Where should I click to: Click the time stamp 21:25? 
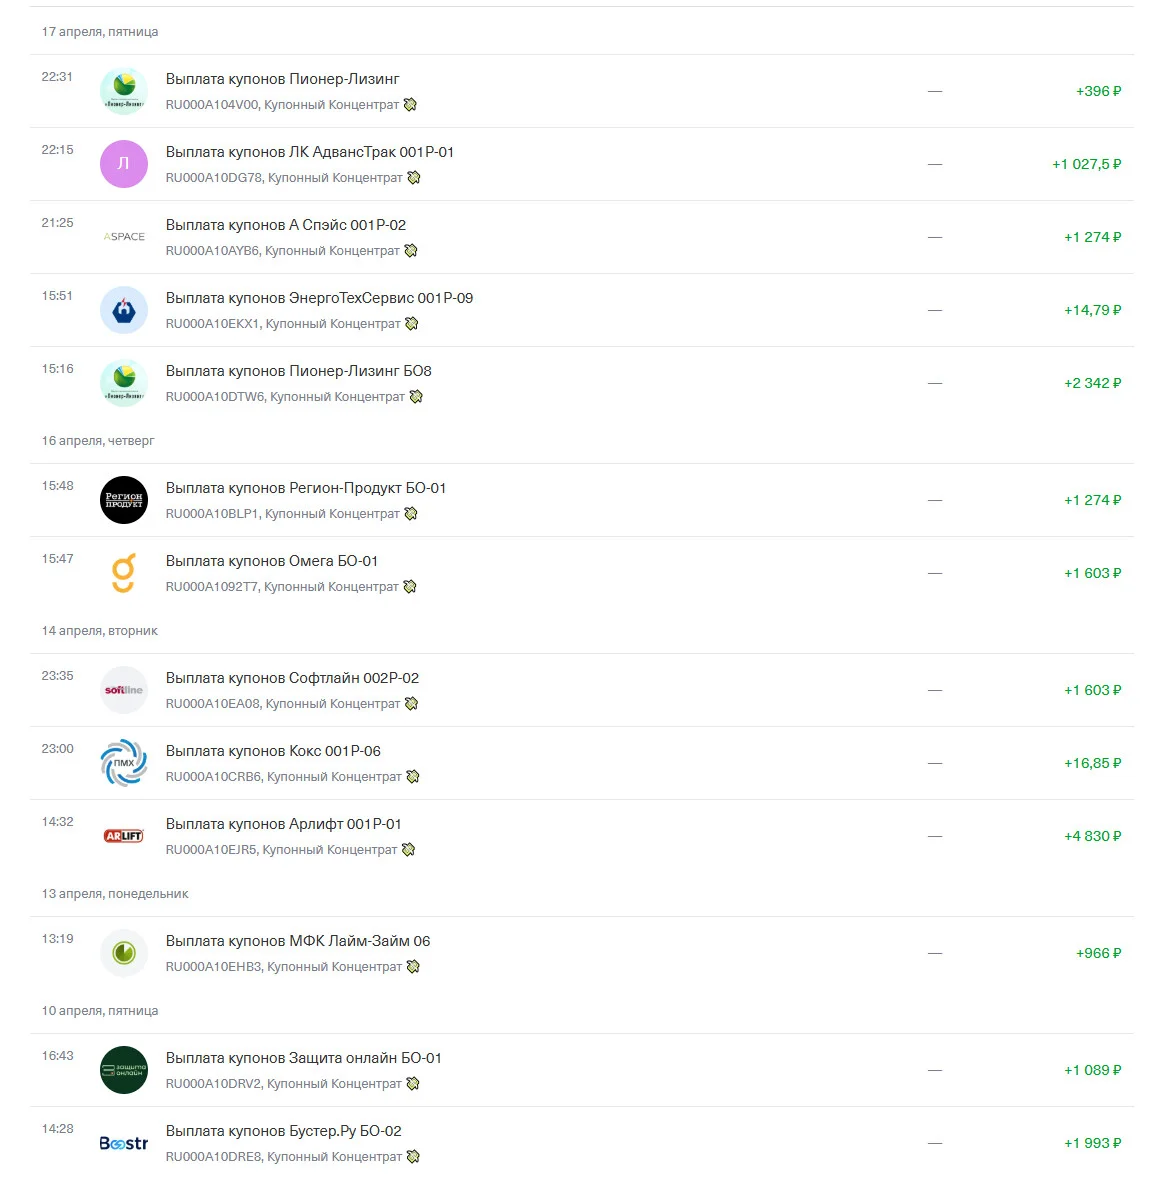coord(57,223)
